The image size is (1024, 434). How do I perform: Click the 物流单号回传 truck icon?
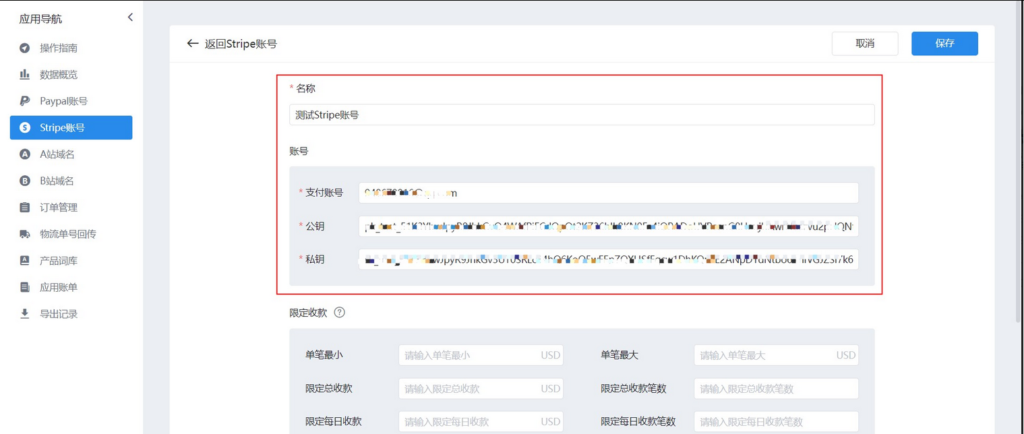click(24, 234)
